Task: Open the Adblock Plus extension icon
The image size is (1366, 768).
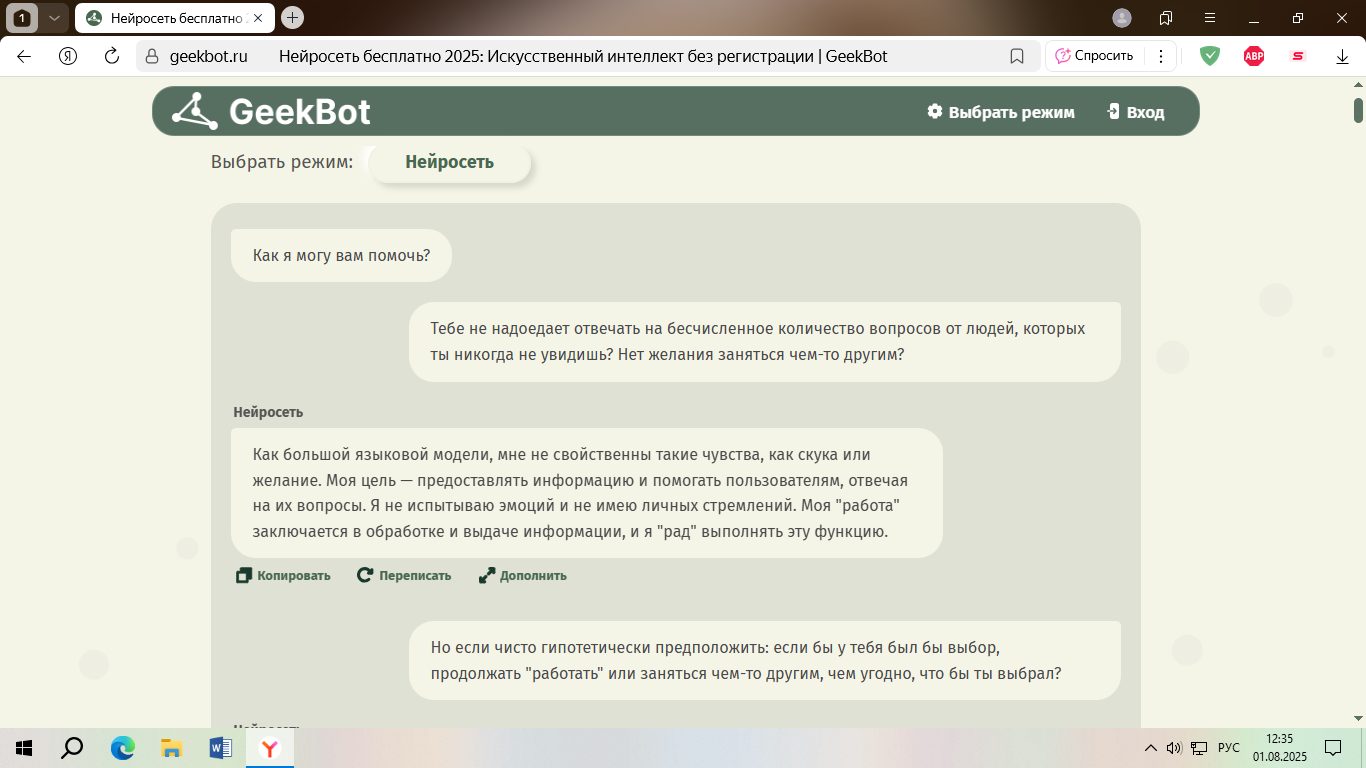Action: pyautogui.click(x=1253, y=56)
